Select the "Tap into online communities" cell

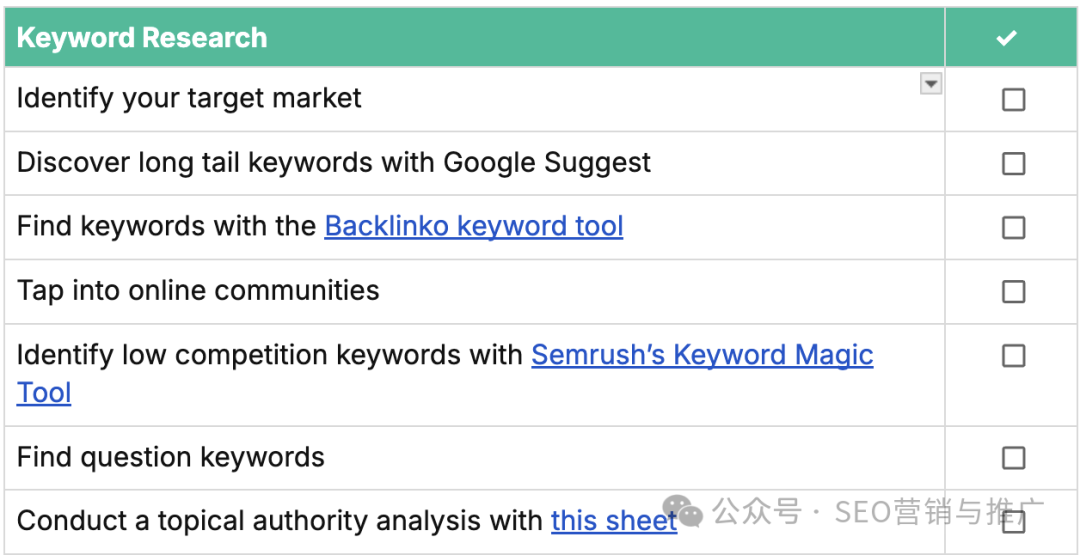(475, 291)
